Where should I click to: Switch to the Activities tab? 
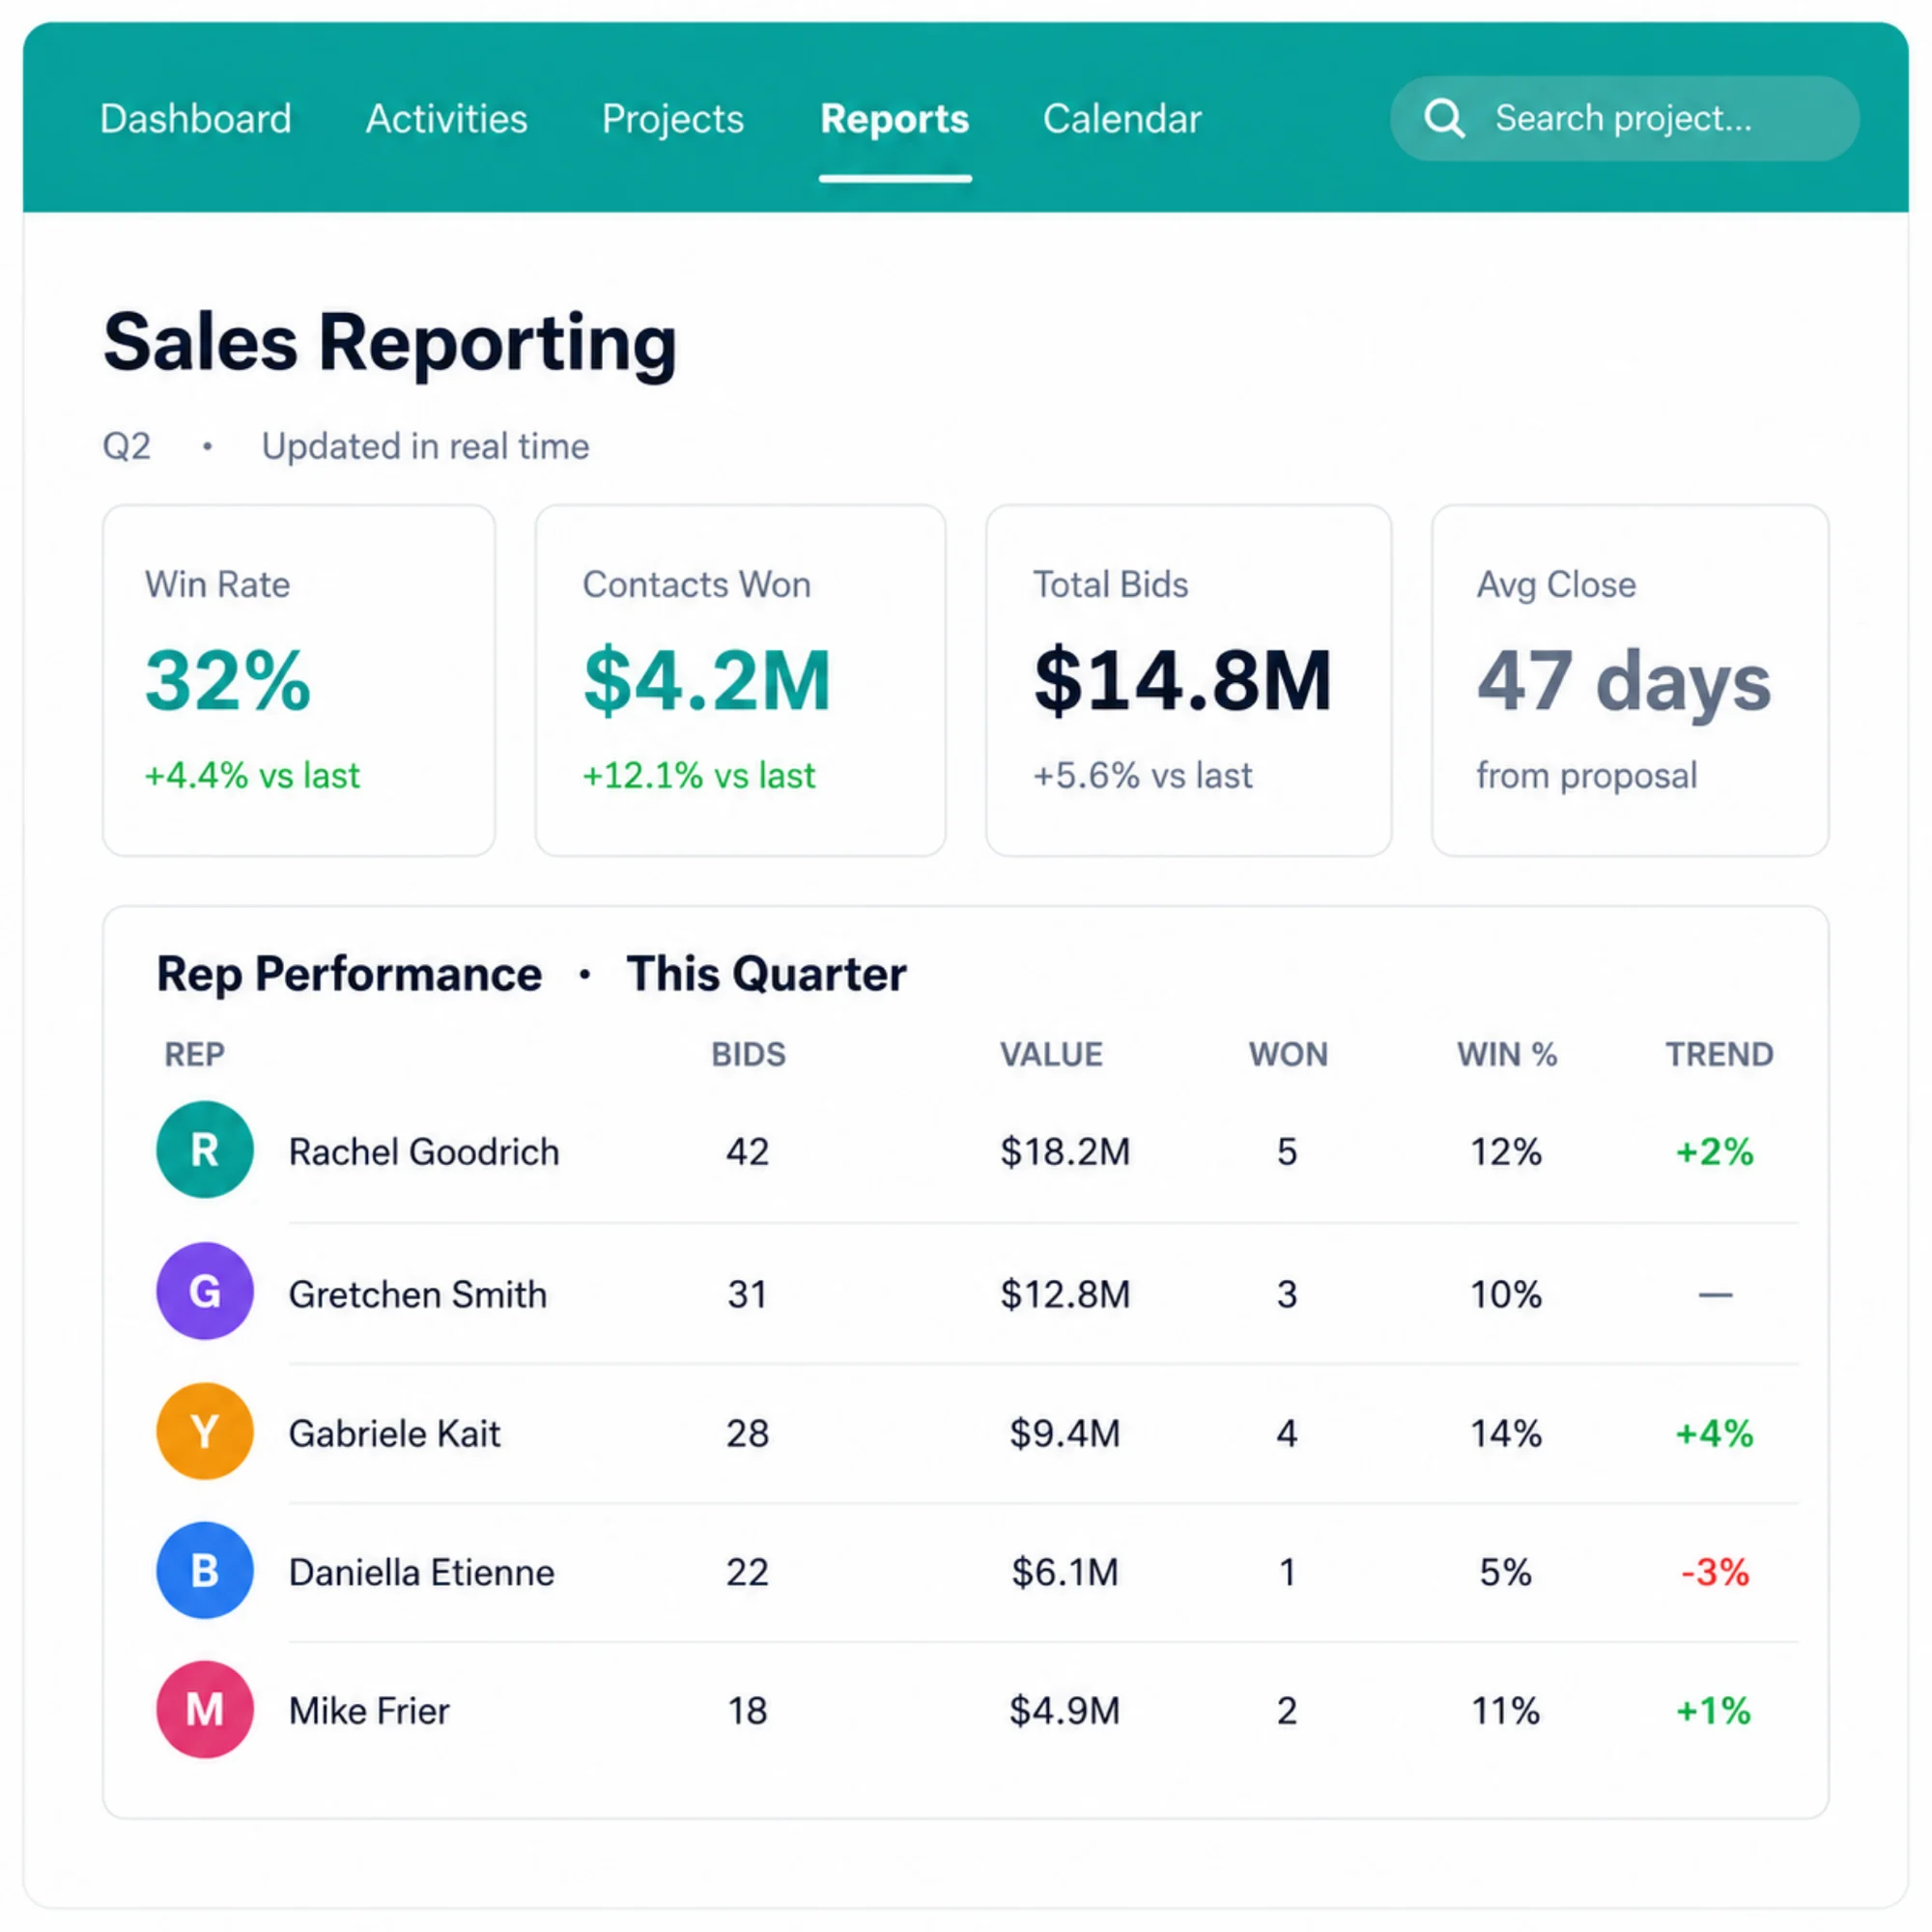coord(447,119)
